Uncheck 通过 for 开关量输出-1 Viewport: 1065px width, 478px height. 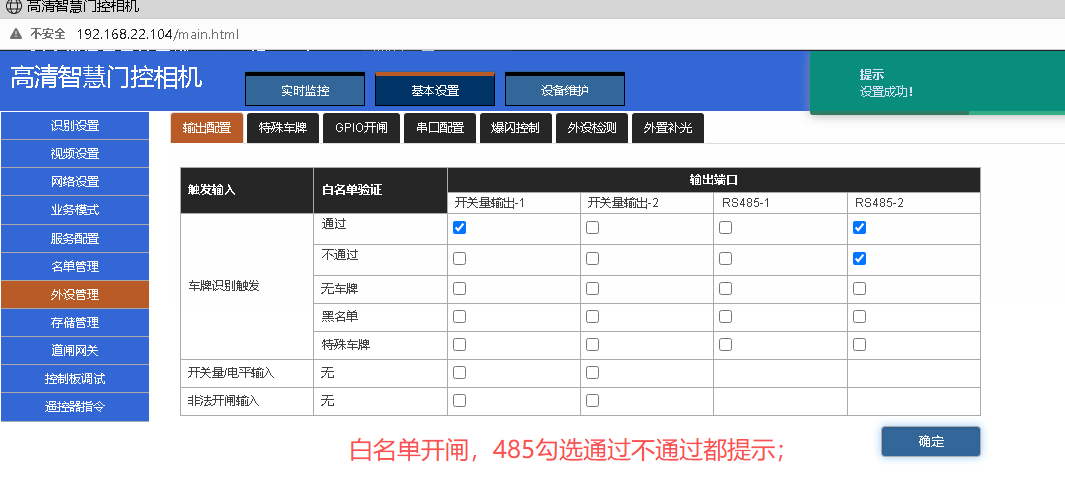coord(459,228)
